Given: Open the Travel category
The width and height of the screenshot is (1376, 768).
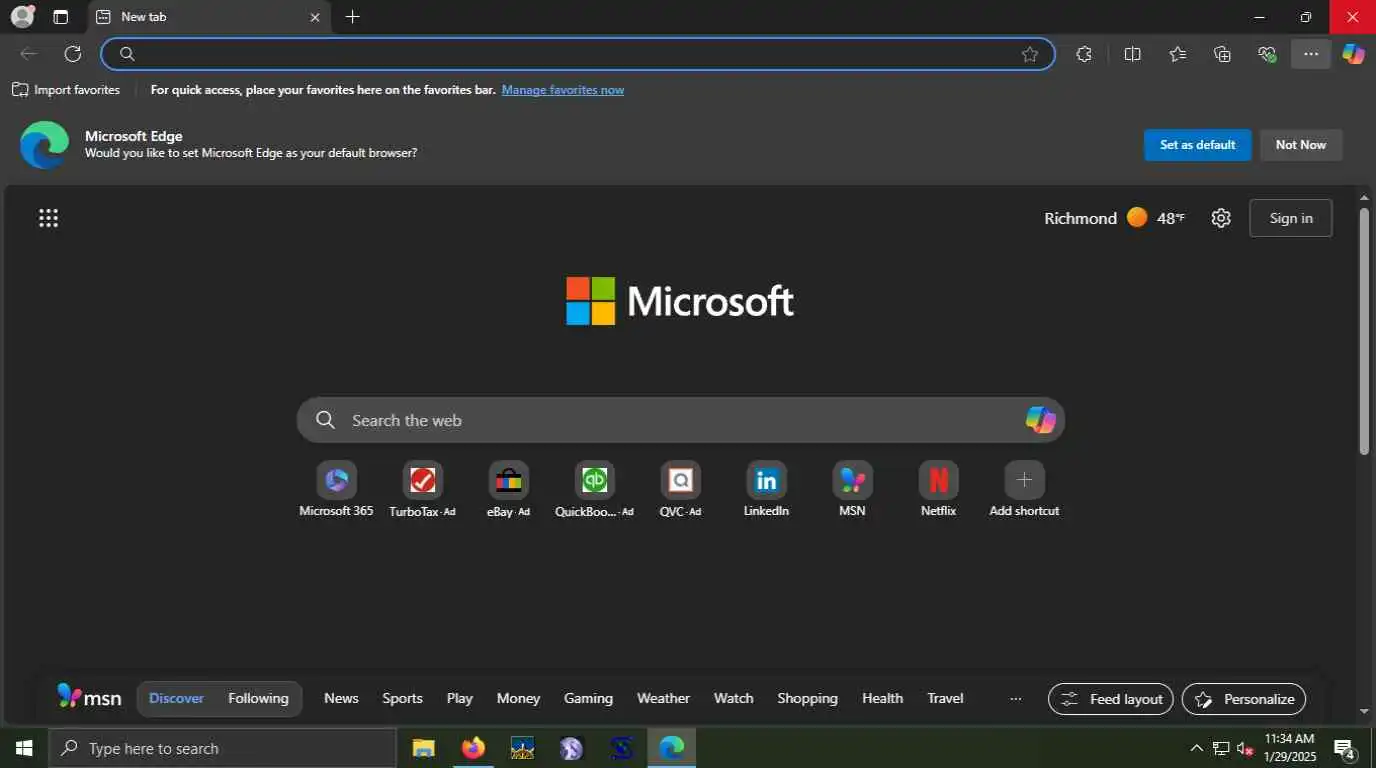Looking at the screenshot, I should (x=945, y=698).
